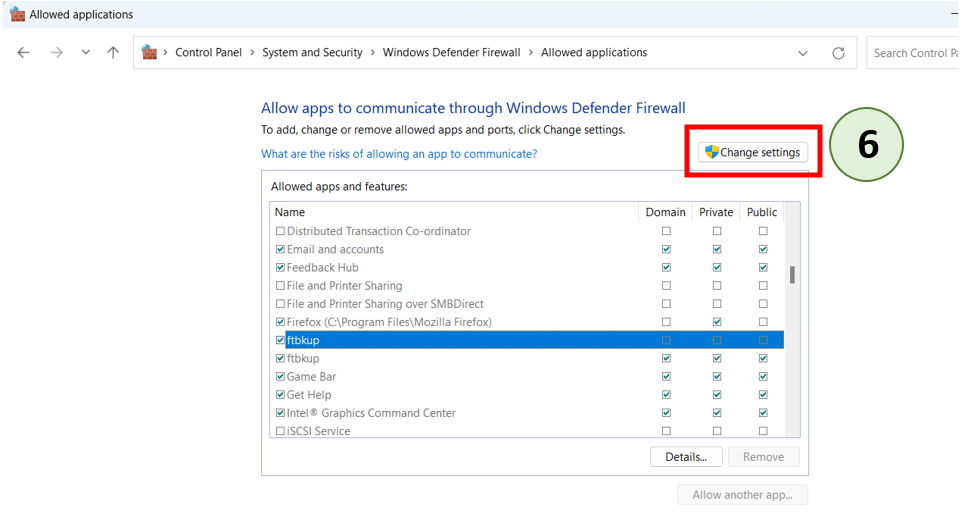Navigate to System and Security breadcrumb
The height and width of the screenshot is (528, 966).
click(x=312, y=53)
